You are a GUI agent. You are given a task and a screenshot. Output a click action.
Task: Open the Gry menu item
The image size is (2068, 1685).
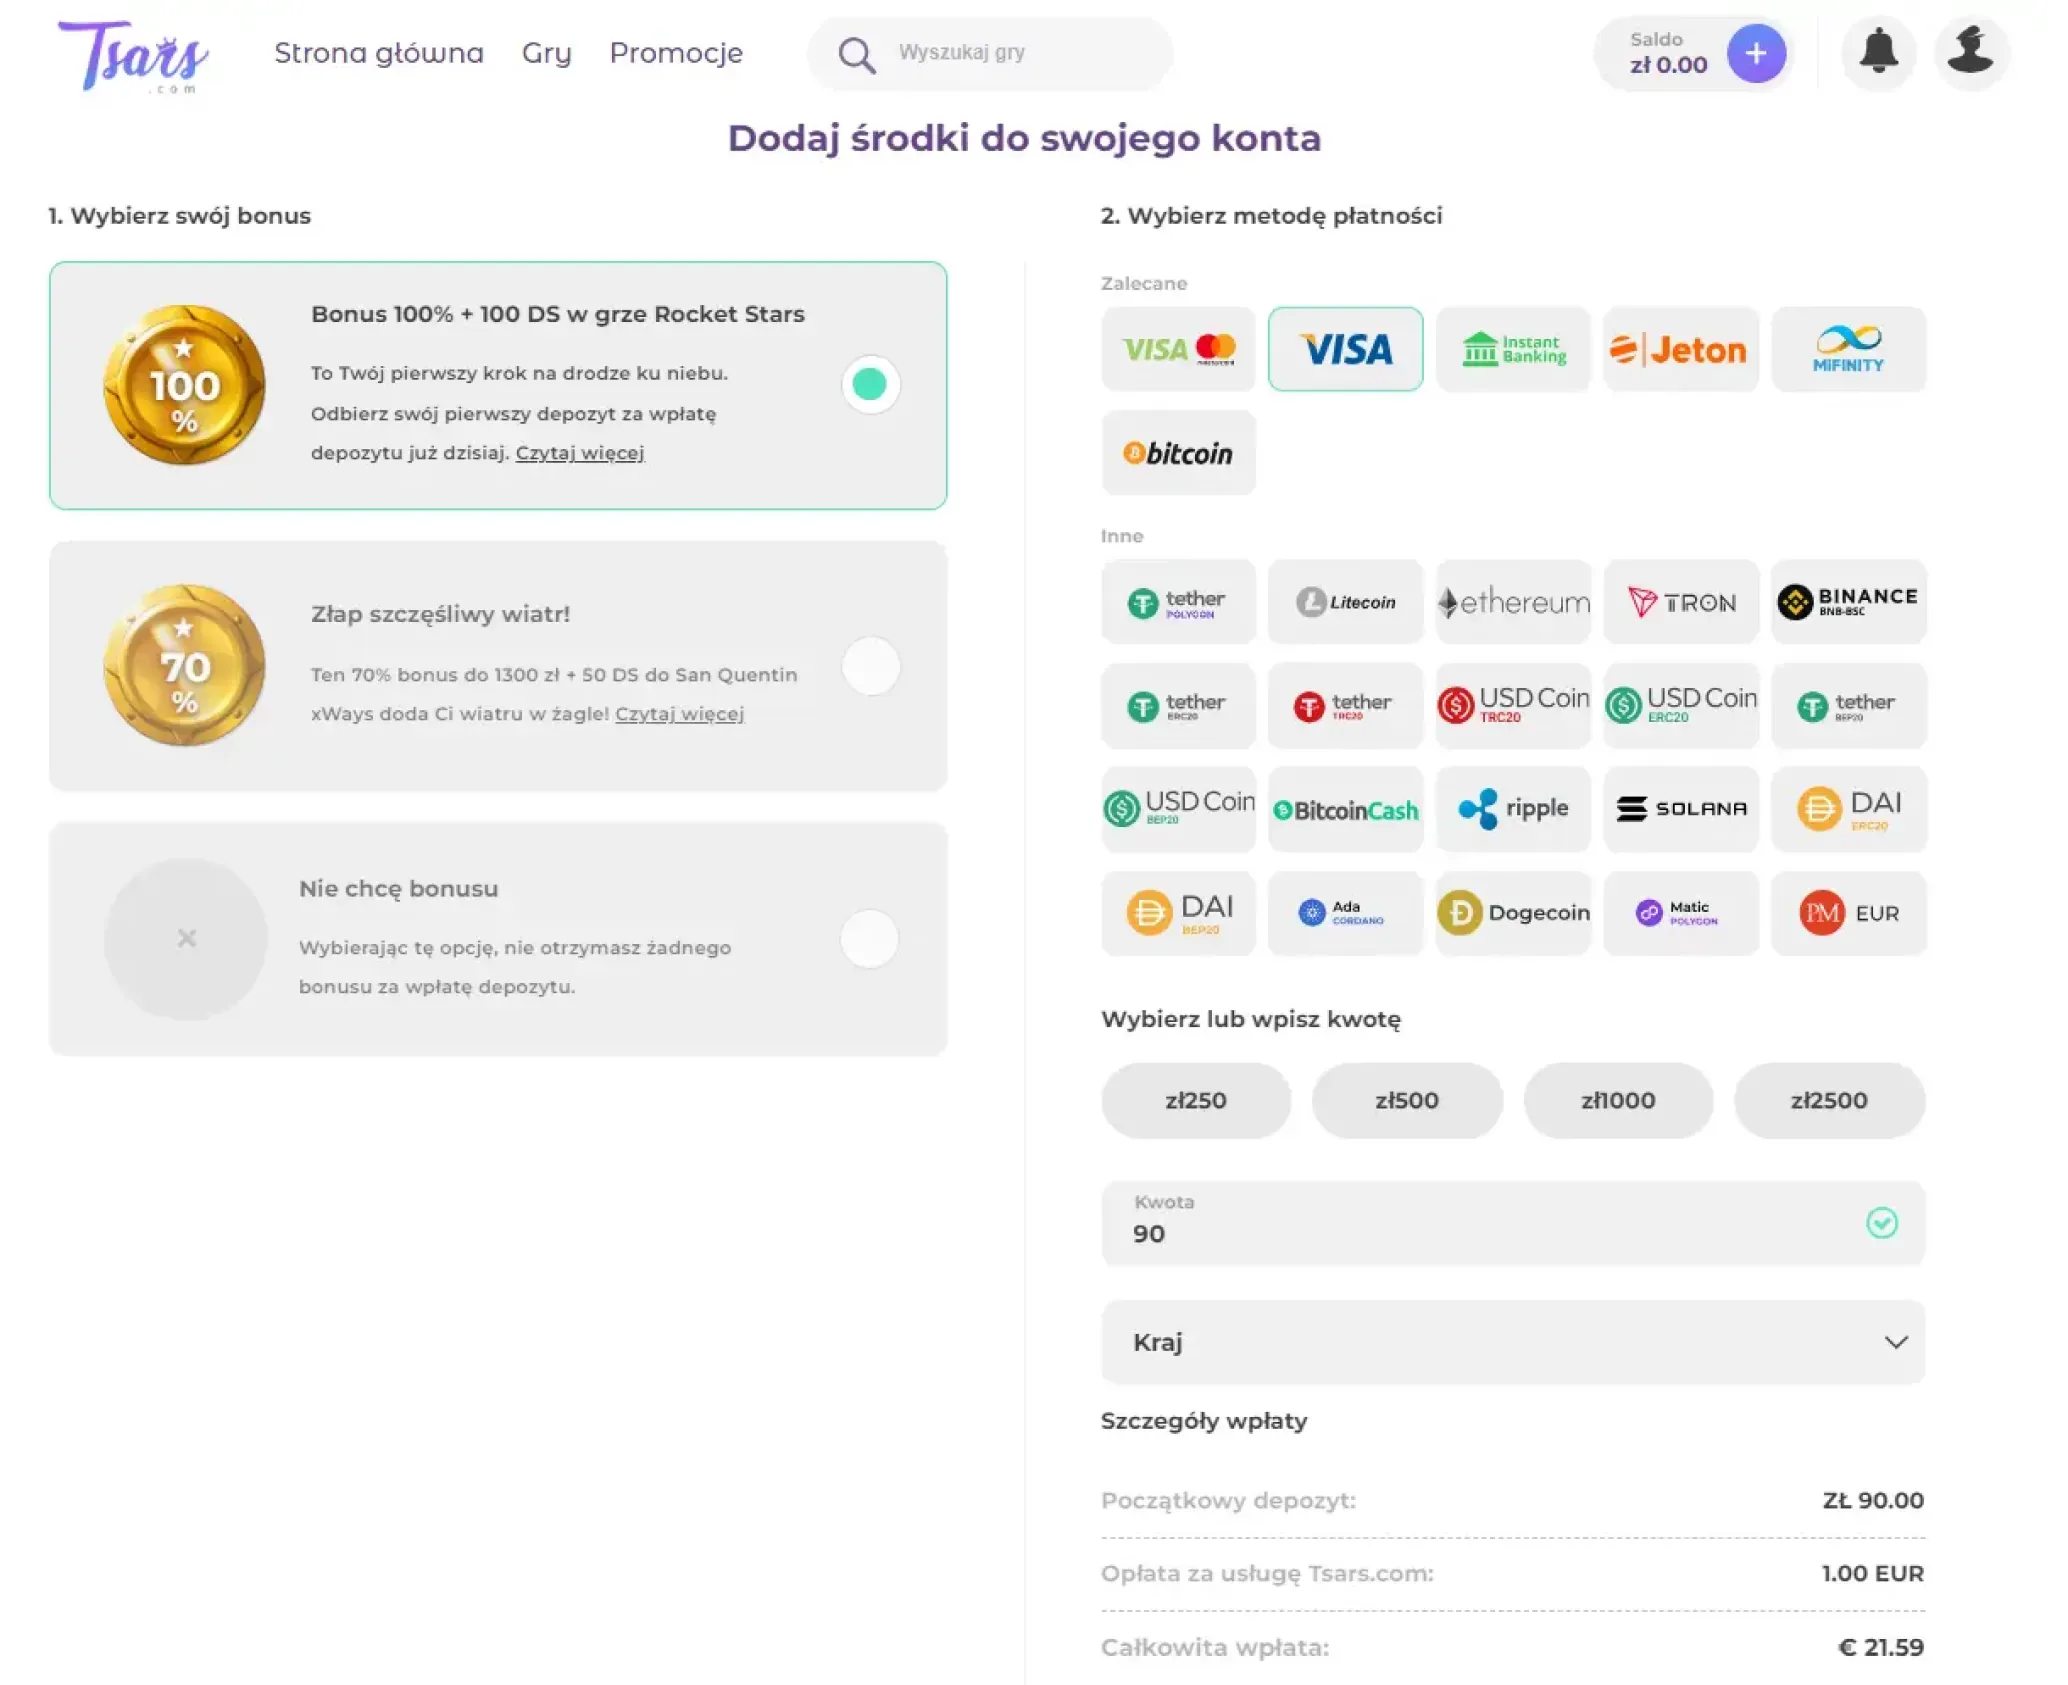546,53
